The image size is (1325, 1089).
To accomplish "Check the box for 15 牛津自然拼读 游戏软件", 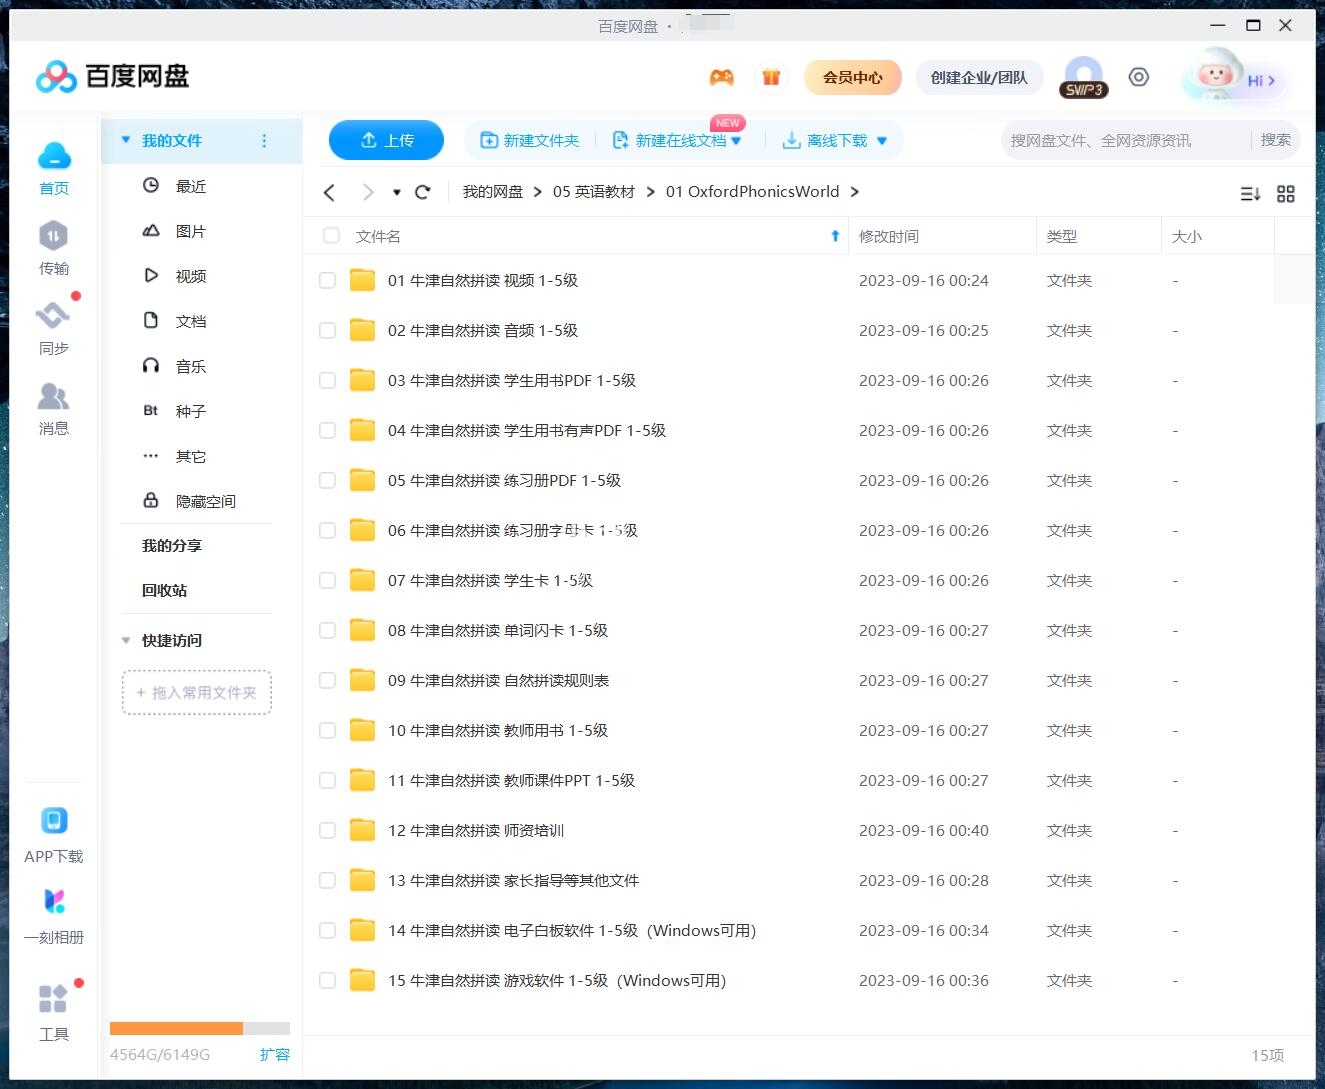I will tap(327, 981).
